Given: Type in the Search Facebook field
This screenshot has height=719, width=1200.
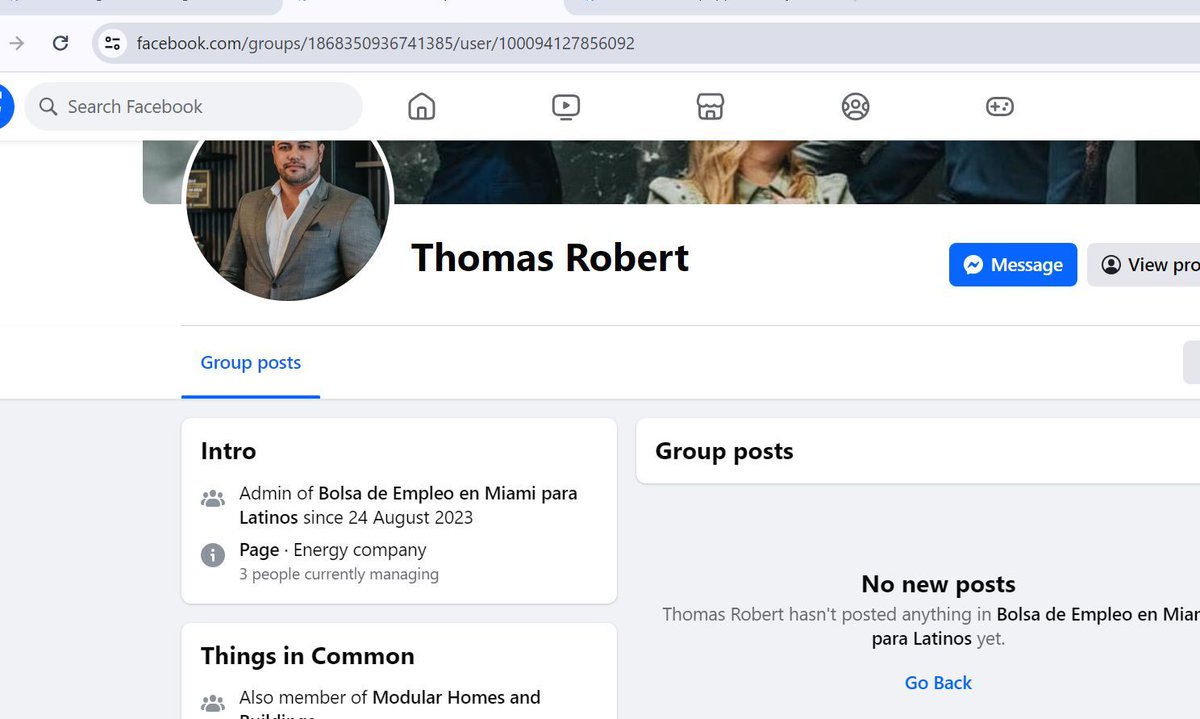Looking at the screenshot, I should pos(200,106).
